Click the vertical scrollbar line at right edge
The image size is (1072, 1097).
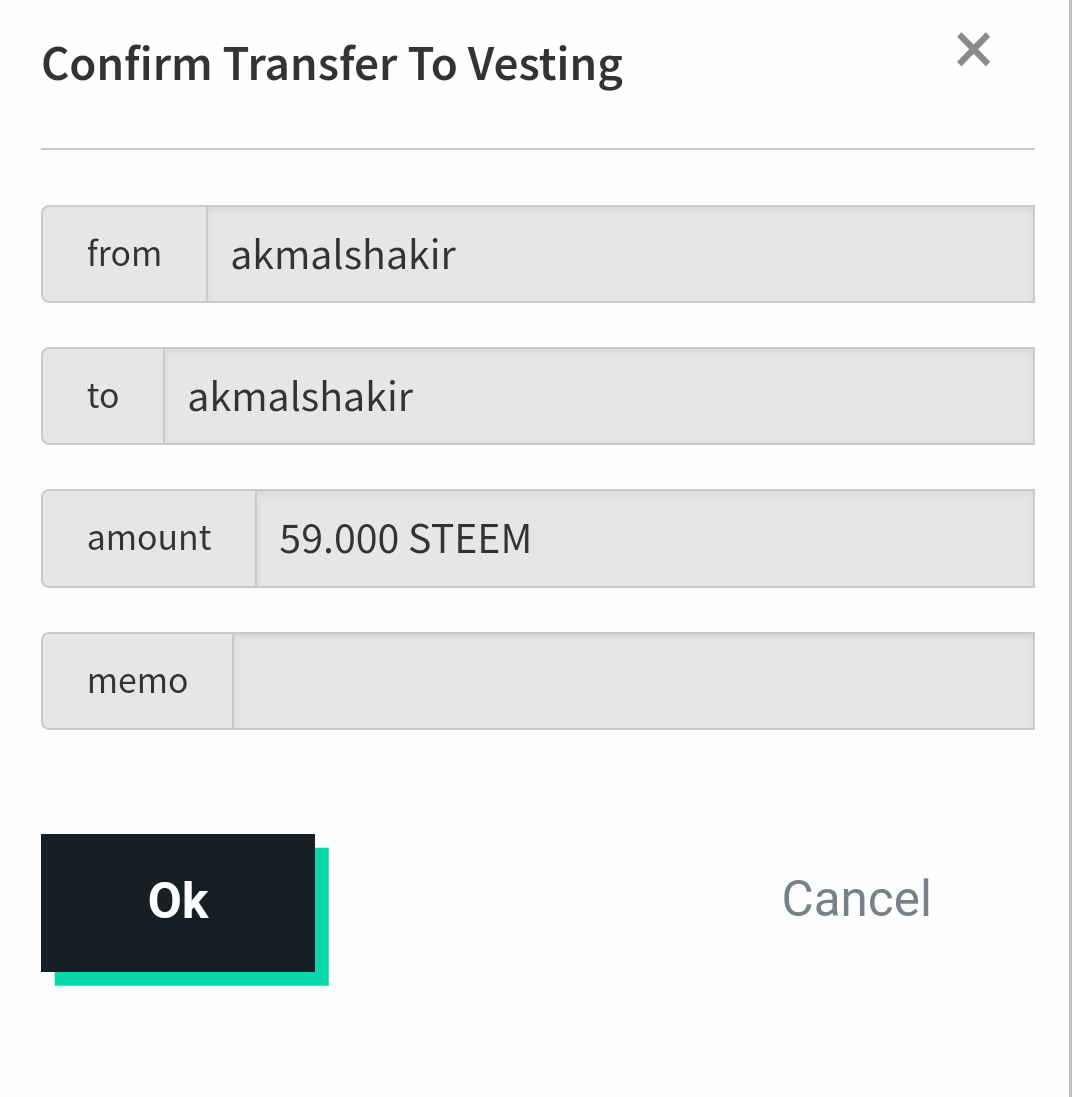click(x=1068, y=548)
